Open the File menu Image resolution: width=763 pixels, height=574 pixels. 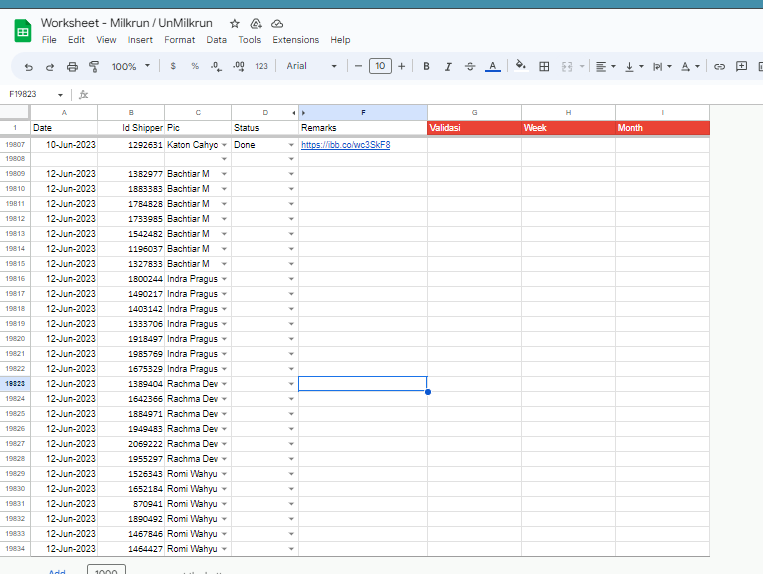[49, 40]
